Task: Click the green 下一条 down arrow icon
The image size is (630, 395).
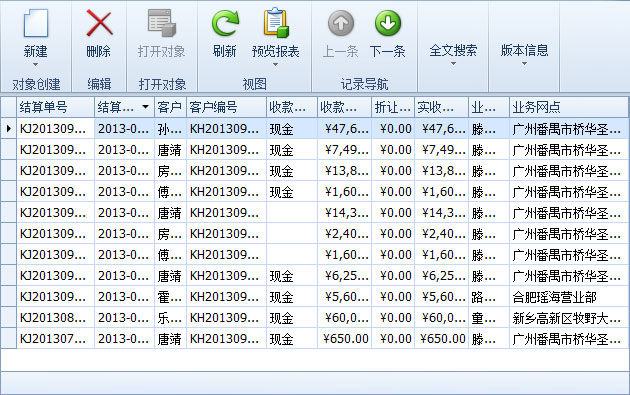Action: click(388, 23)
